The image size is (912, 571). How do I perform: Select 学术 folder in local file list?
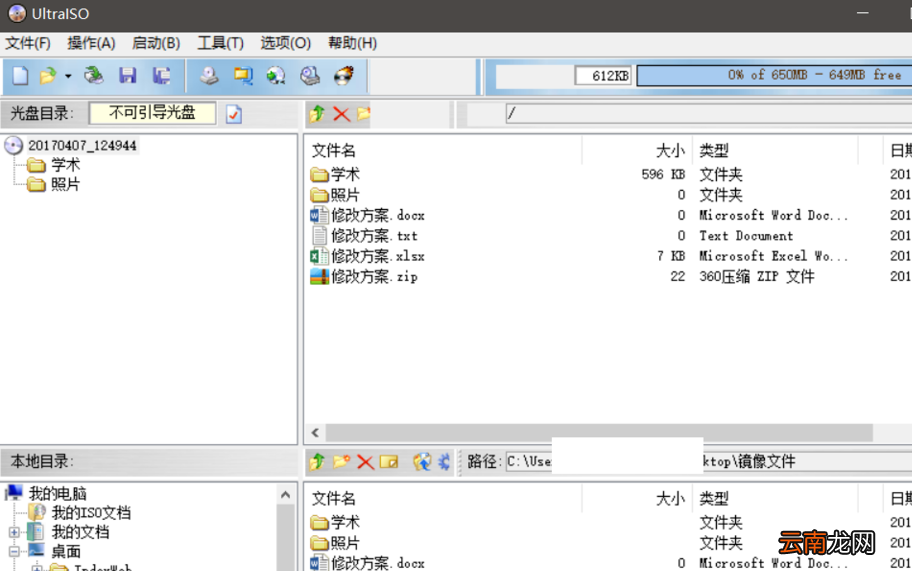345,522
